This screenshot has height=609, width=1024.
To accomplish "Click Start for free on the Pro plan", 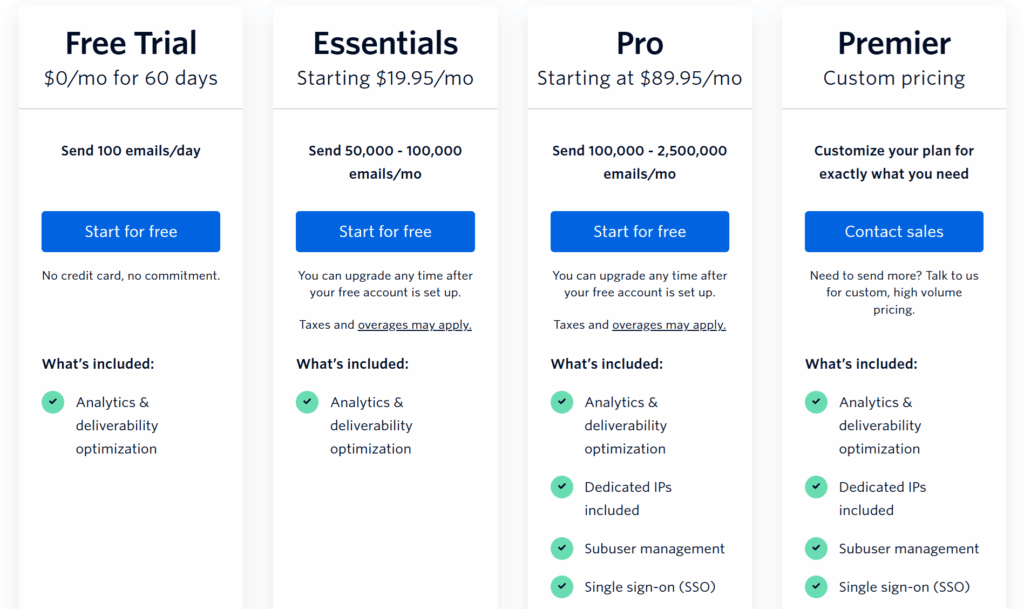I will pos(639,231).
